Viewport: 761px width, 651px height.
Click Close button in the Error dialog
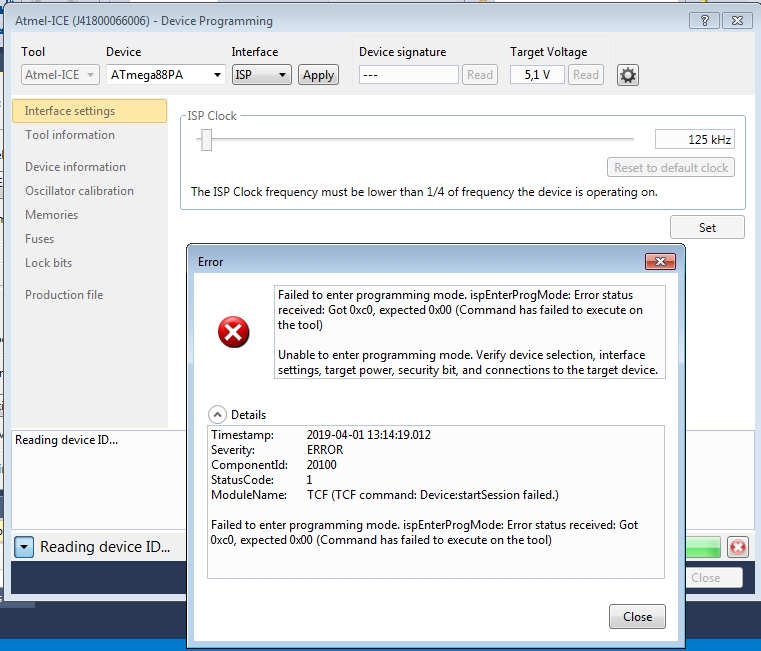tap(637, 617)
